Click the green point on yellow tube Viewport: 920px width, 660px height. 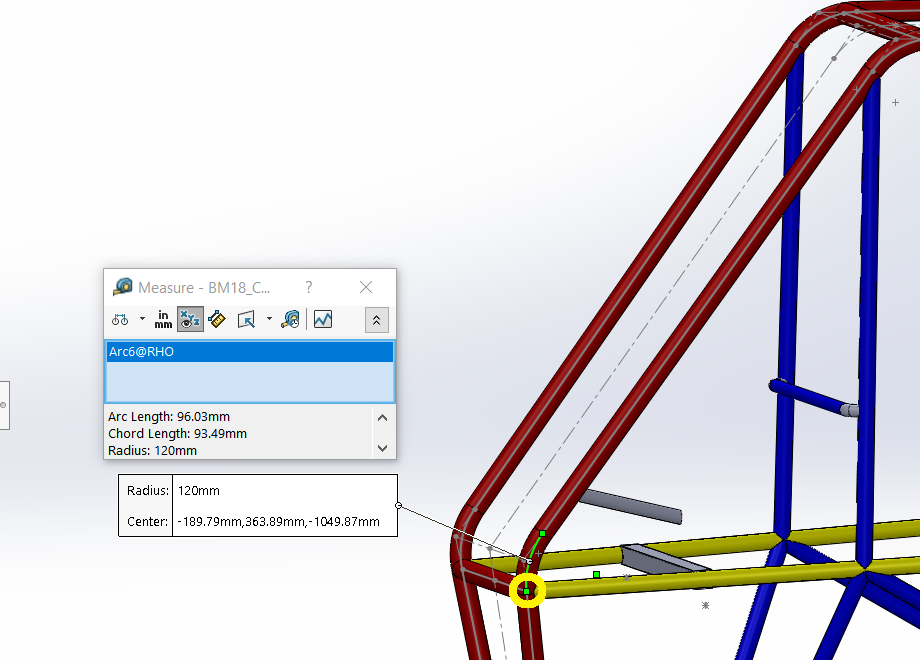click(x=597, y=574)
